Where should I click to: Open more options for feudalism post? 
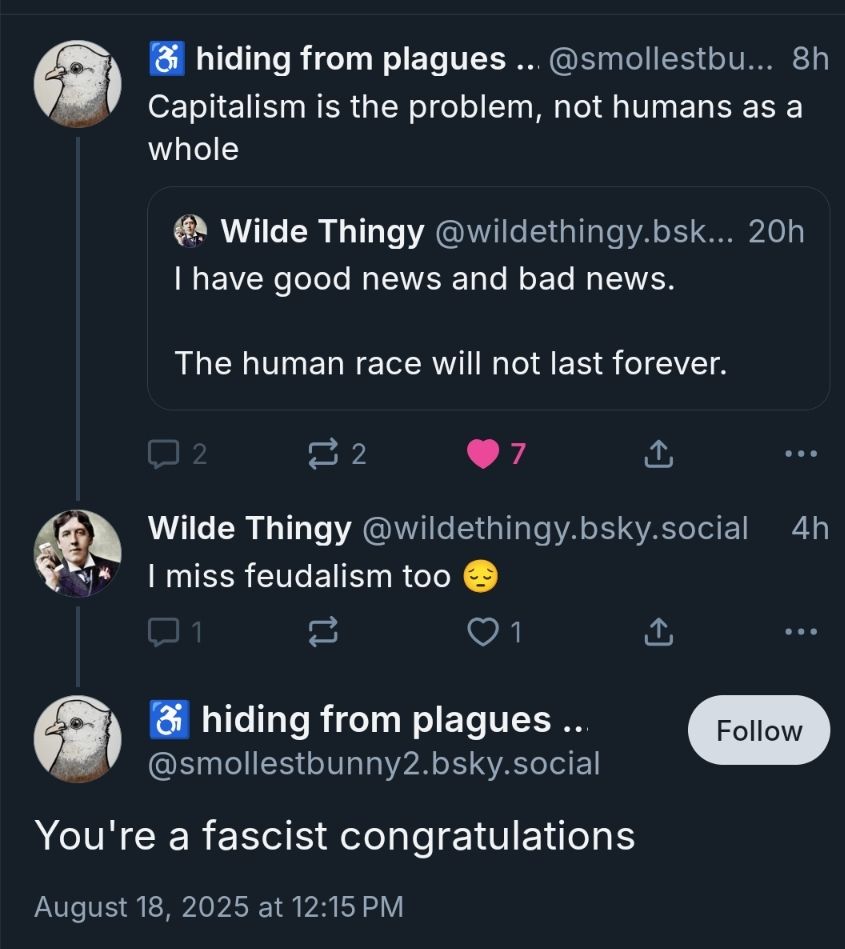tap(801, 631)
